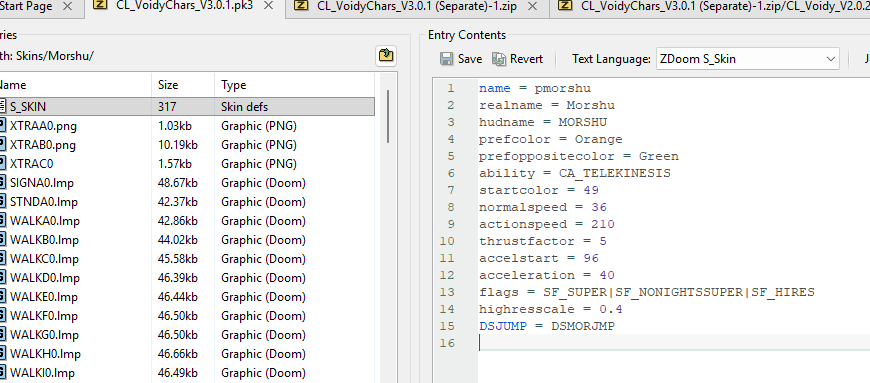The image size is (870, 383).
Task: Click the WALKC0.lmp graphic icon
Action: [x=2, y=258]
